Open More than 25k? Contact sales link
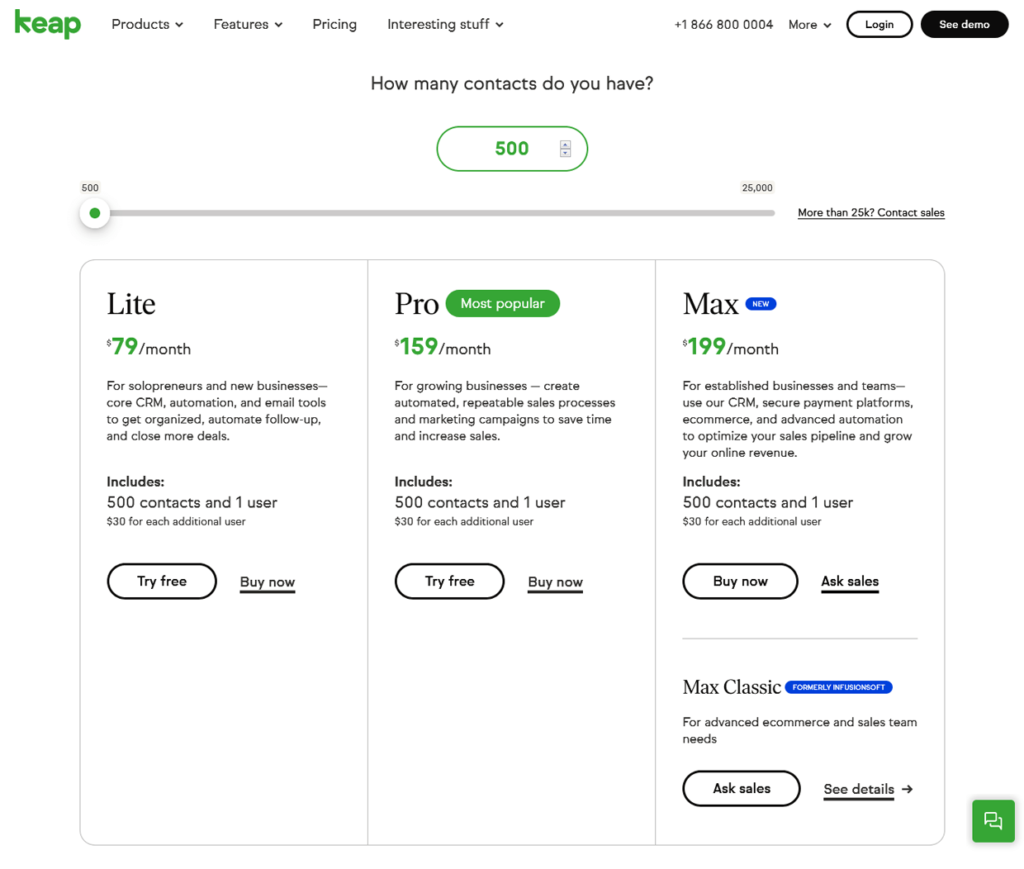This screenshot has width=1024, height=869. 871,213
